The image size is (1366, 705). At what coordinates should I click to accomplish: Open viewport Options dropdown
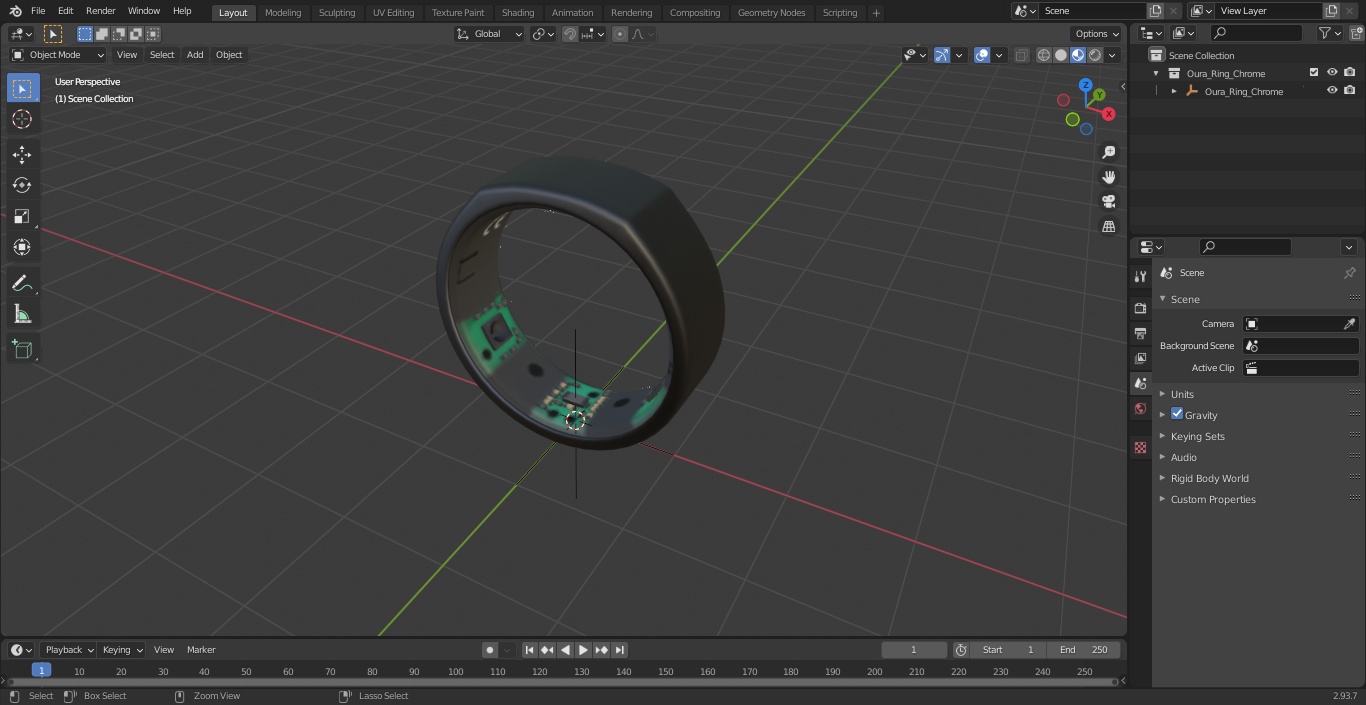point(1097,34)
